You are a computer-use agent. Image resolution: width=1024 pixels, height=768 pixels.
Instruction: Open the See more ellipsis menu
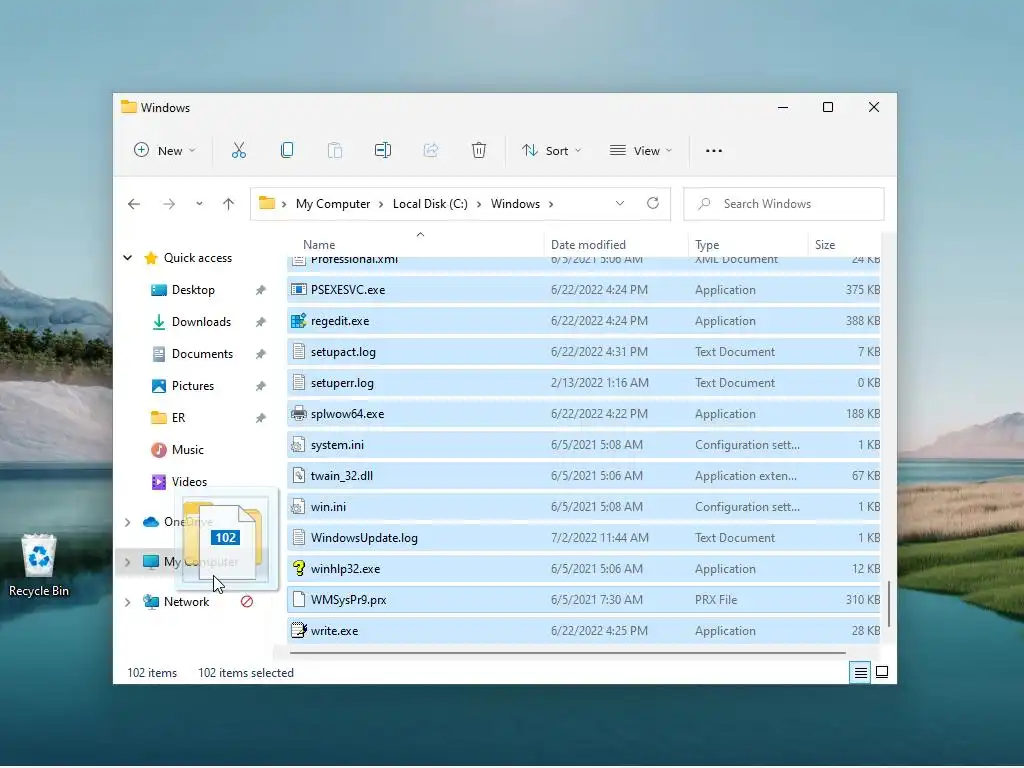pos(714,151)
